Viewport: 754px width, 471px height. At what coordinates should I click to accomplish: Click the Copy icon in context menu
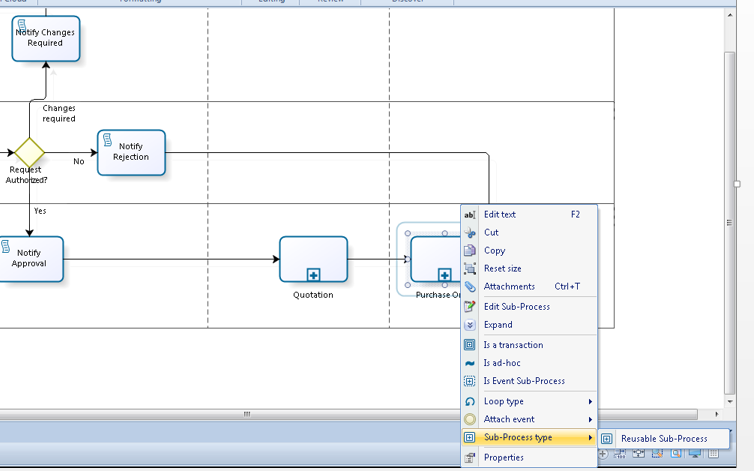(x=470, y=251)
